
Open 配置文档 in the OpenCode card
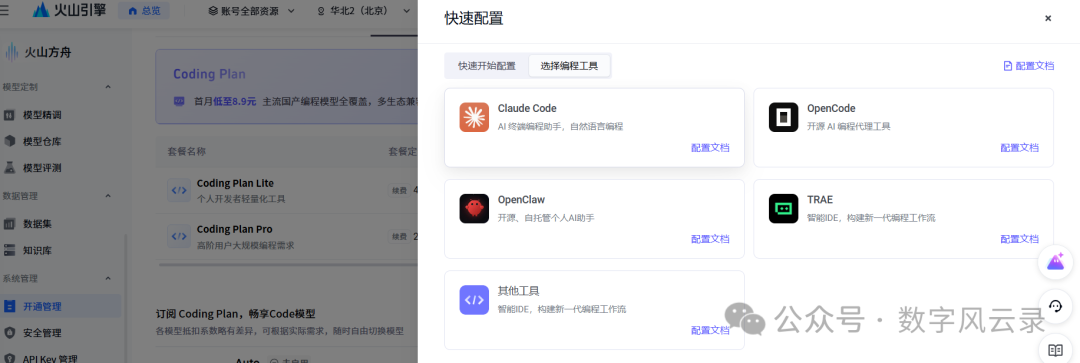coord(1019,147)
